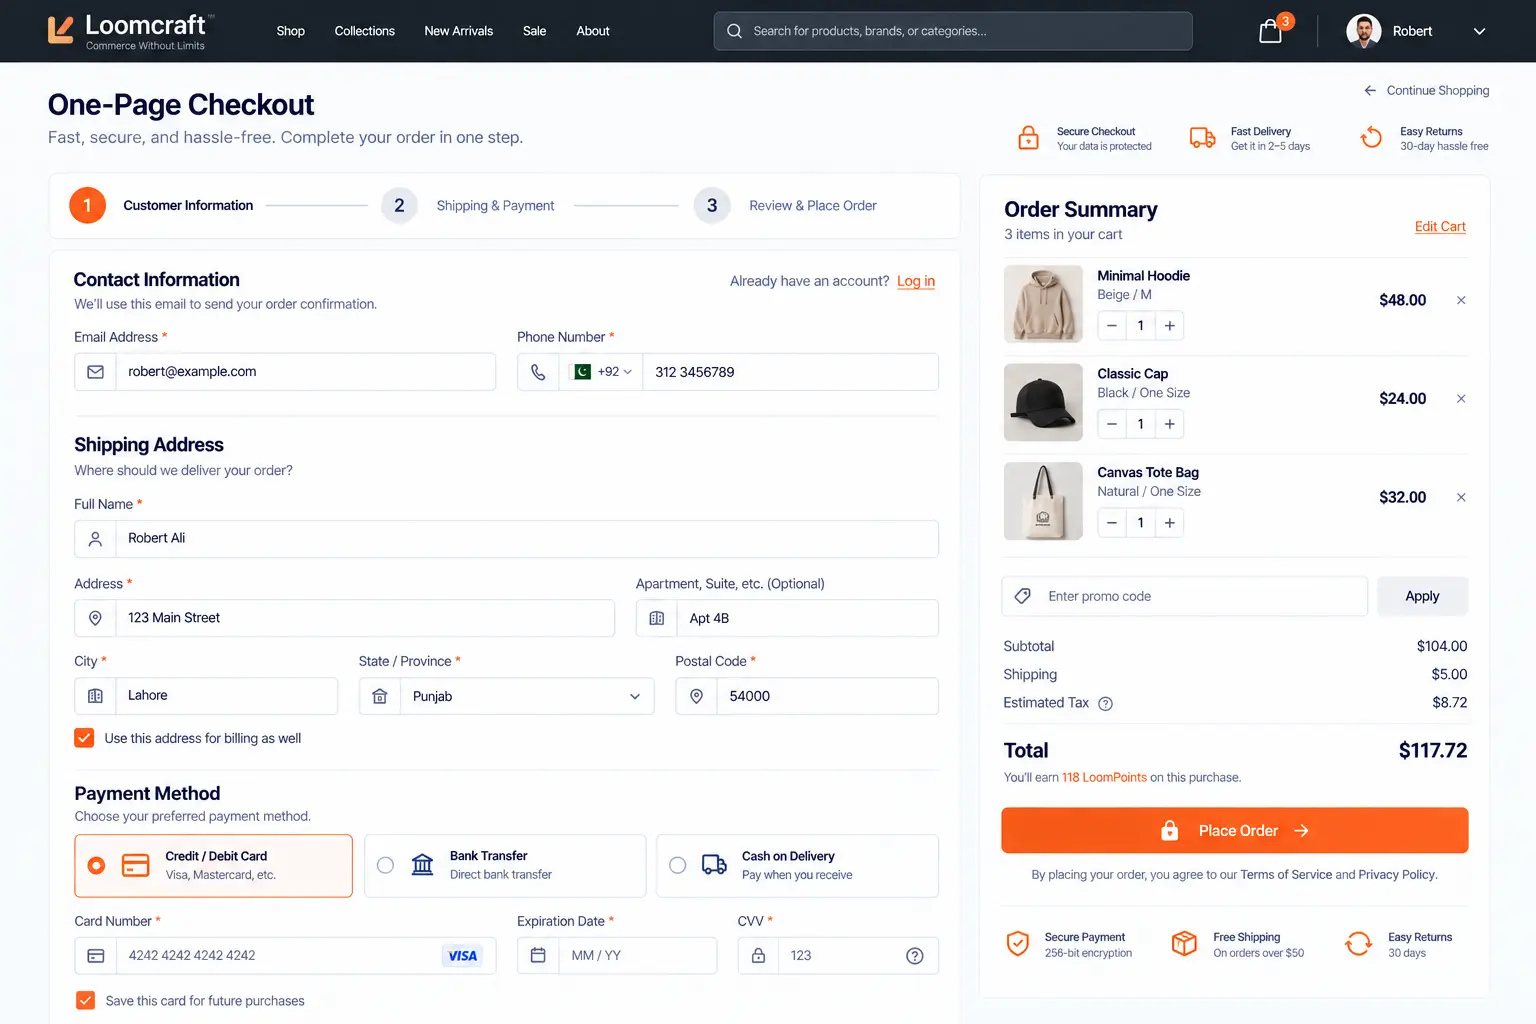
Task: Click the address location pin icon
Action: point(95,618)
